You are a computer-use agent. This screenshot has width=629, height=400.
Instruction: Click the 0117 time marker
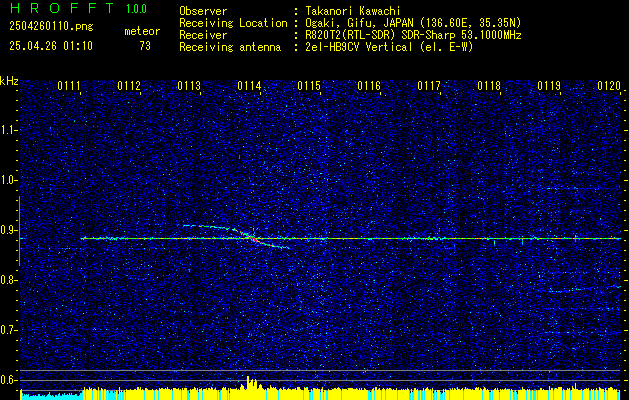[429, 86]
